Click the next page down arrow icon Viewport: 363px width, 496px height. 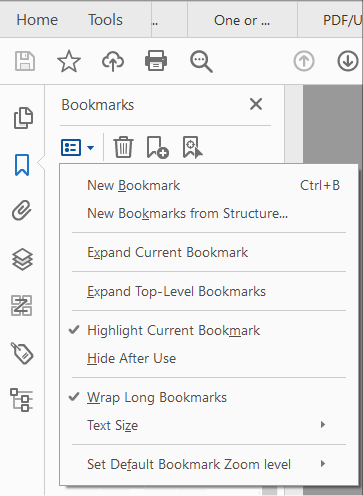[x=348, y=61]
